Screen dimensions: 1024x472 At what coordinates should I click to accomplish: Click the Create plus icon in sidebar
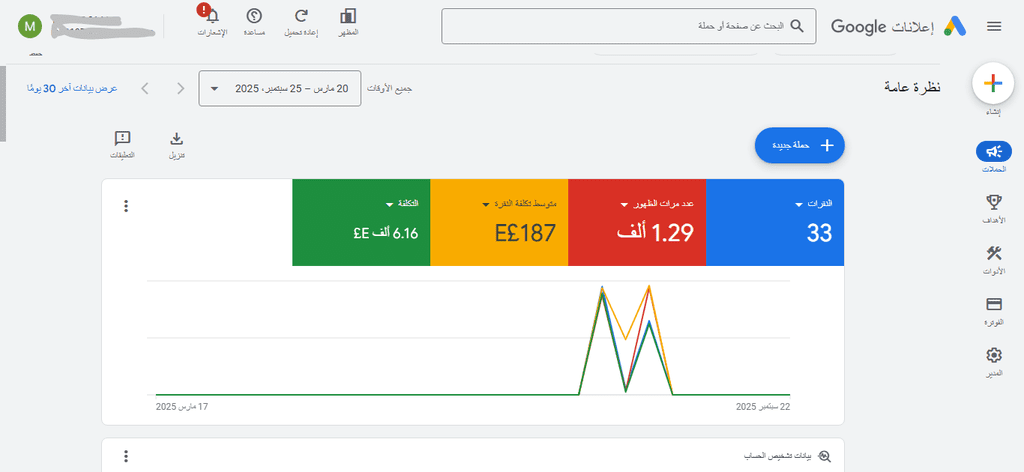coord(992,84)
